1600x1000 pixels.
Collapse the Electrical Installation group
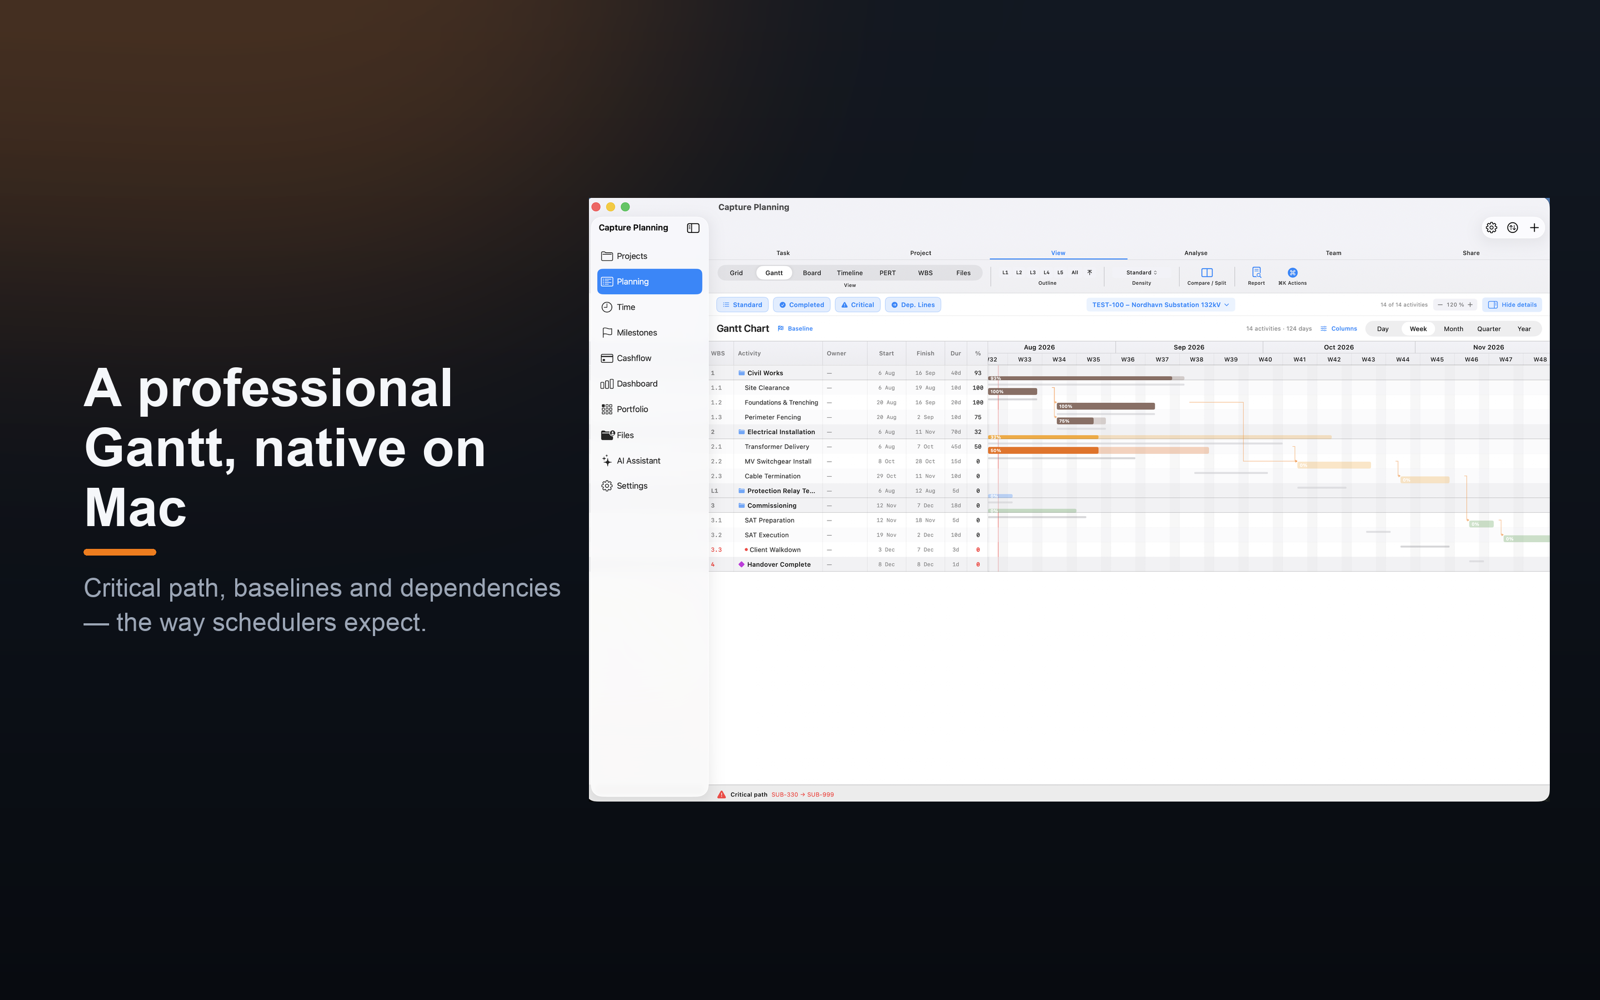[x=741, y=432]
